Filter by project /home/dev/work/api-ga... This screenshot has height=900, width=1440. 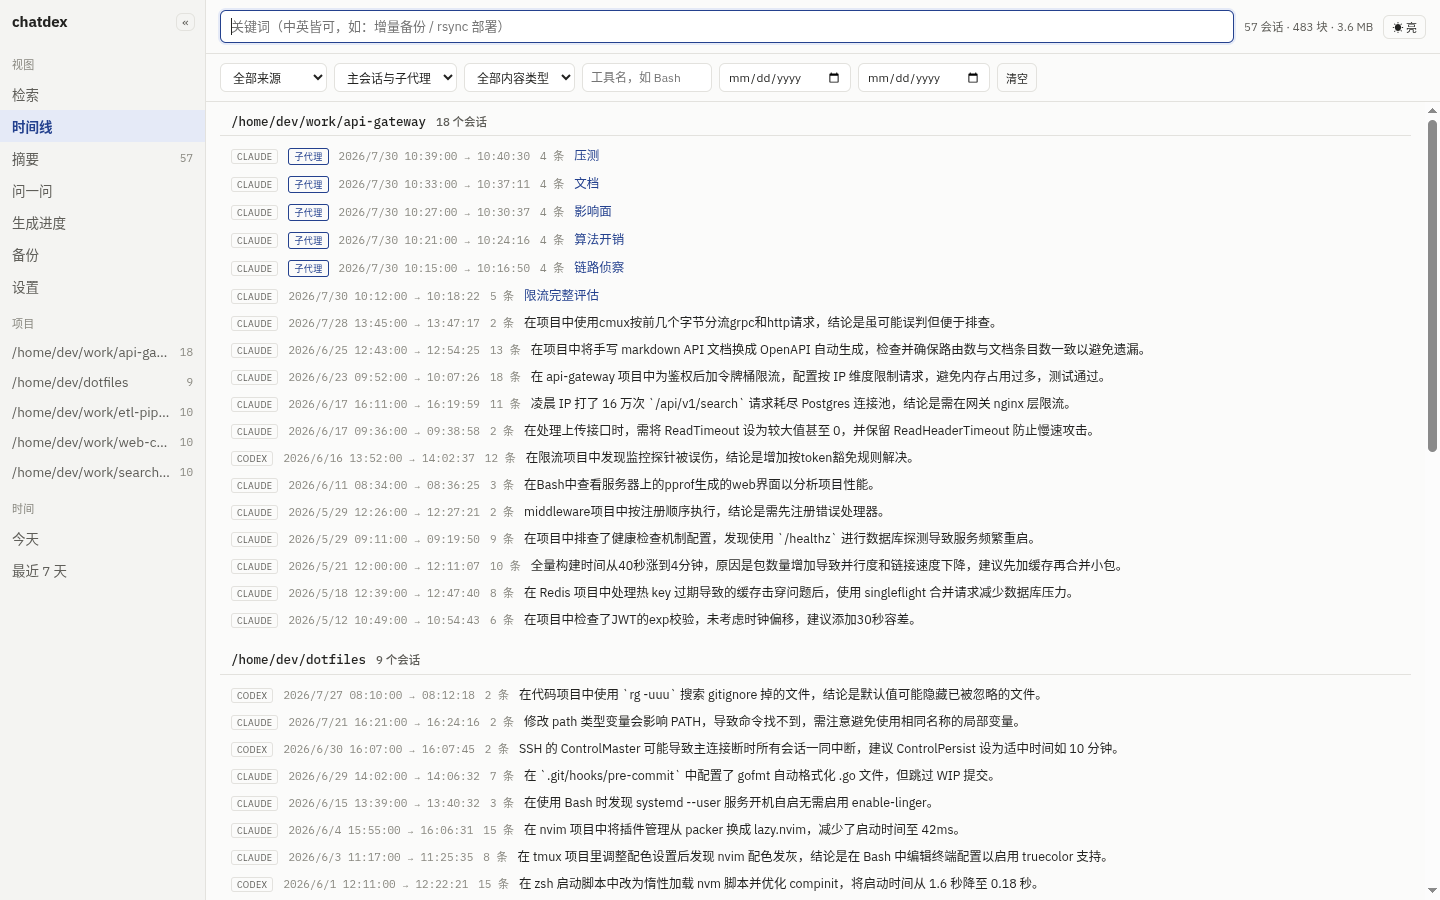tap(102, 352)
